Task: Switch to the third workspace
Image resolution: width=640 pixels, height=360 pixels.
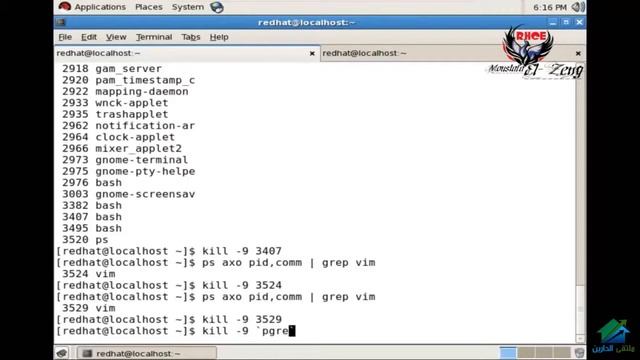Action: [544, 353]
